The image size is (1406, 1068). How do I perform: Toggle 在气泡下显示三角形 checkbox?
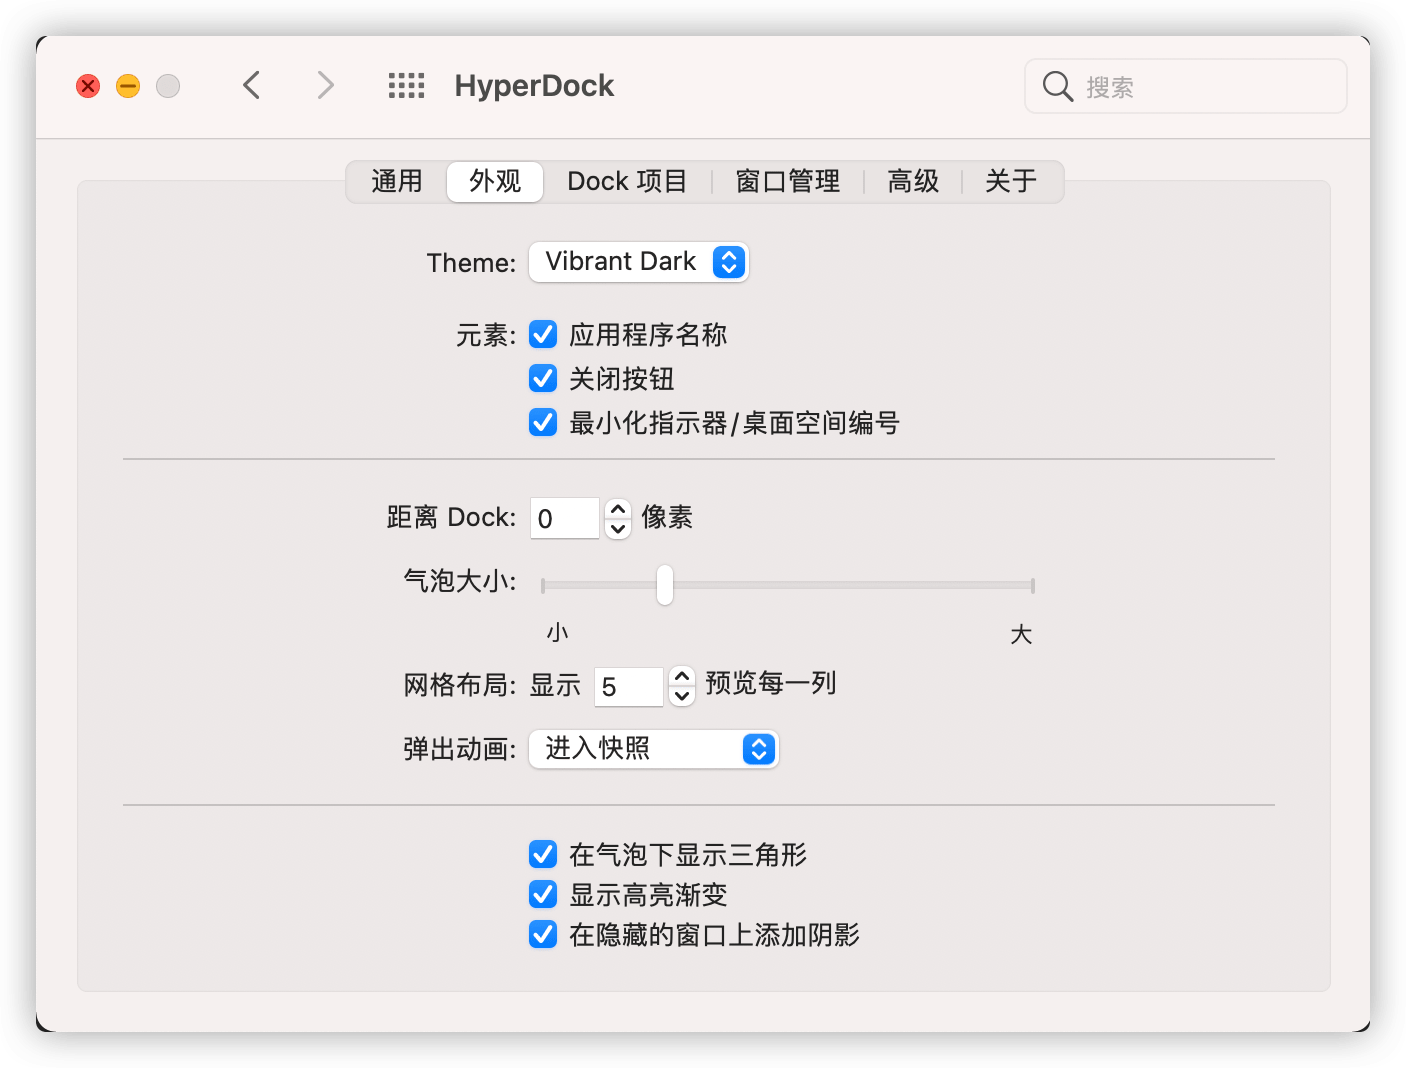543,854
